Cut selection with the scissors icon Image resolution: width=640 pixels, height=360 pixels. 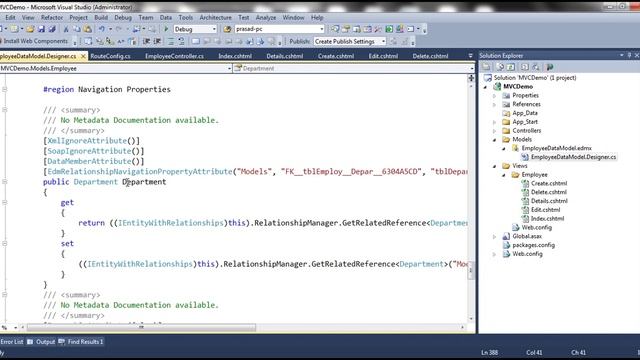pos(66,29)
